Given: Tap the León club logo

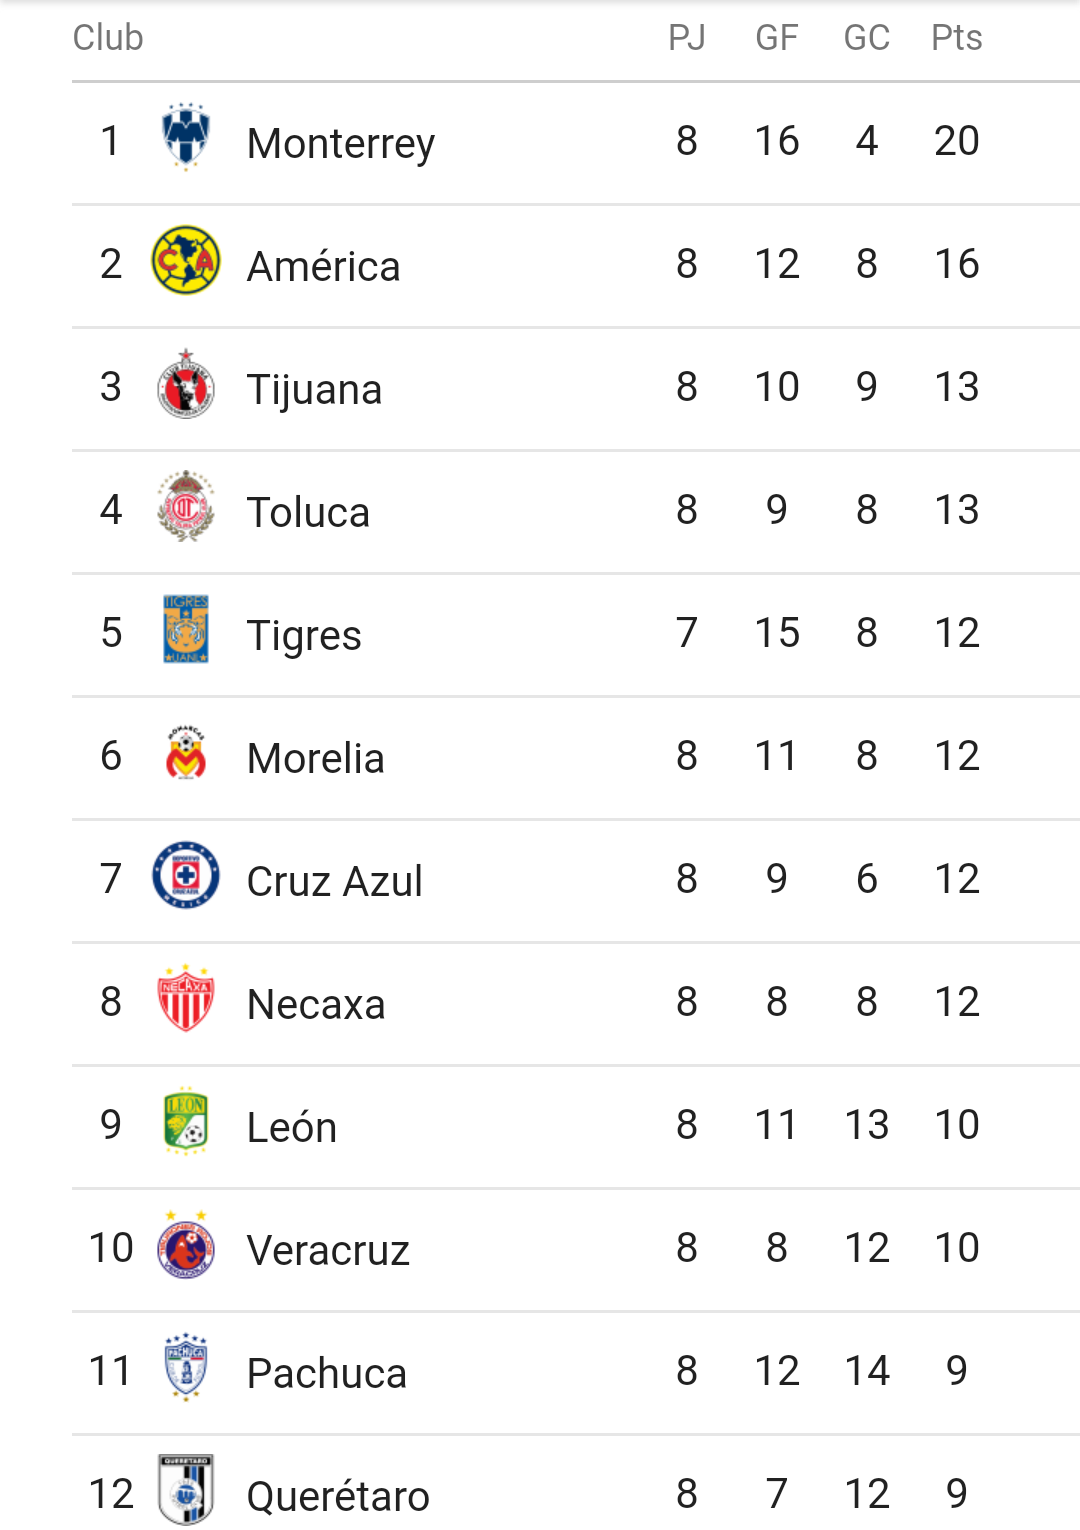Looking at the screenshot, I should coord(186,1122).
